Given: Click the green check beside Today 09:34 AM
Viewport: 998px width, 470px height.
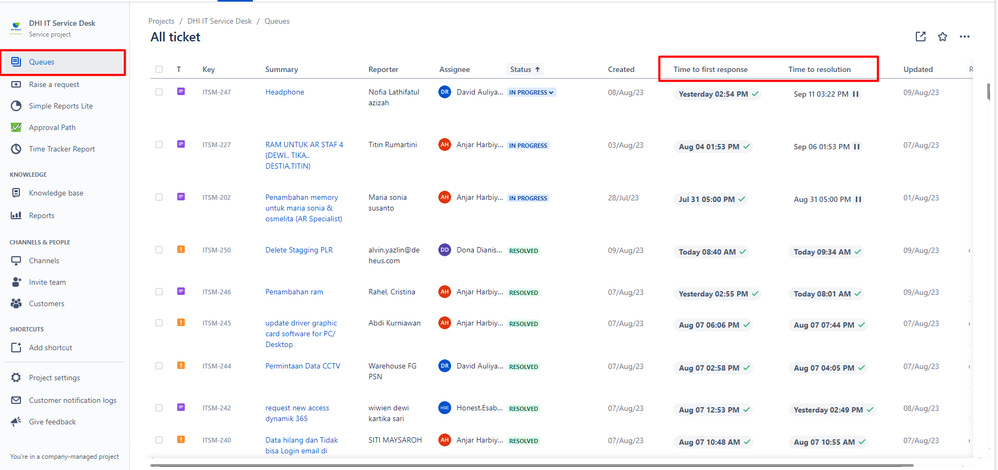Looking at the screenshot, I should pos(858,252).
